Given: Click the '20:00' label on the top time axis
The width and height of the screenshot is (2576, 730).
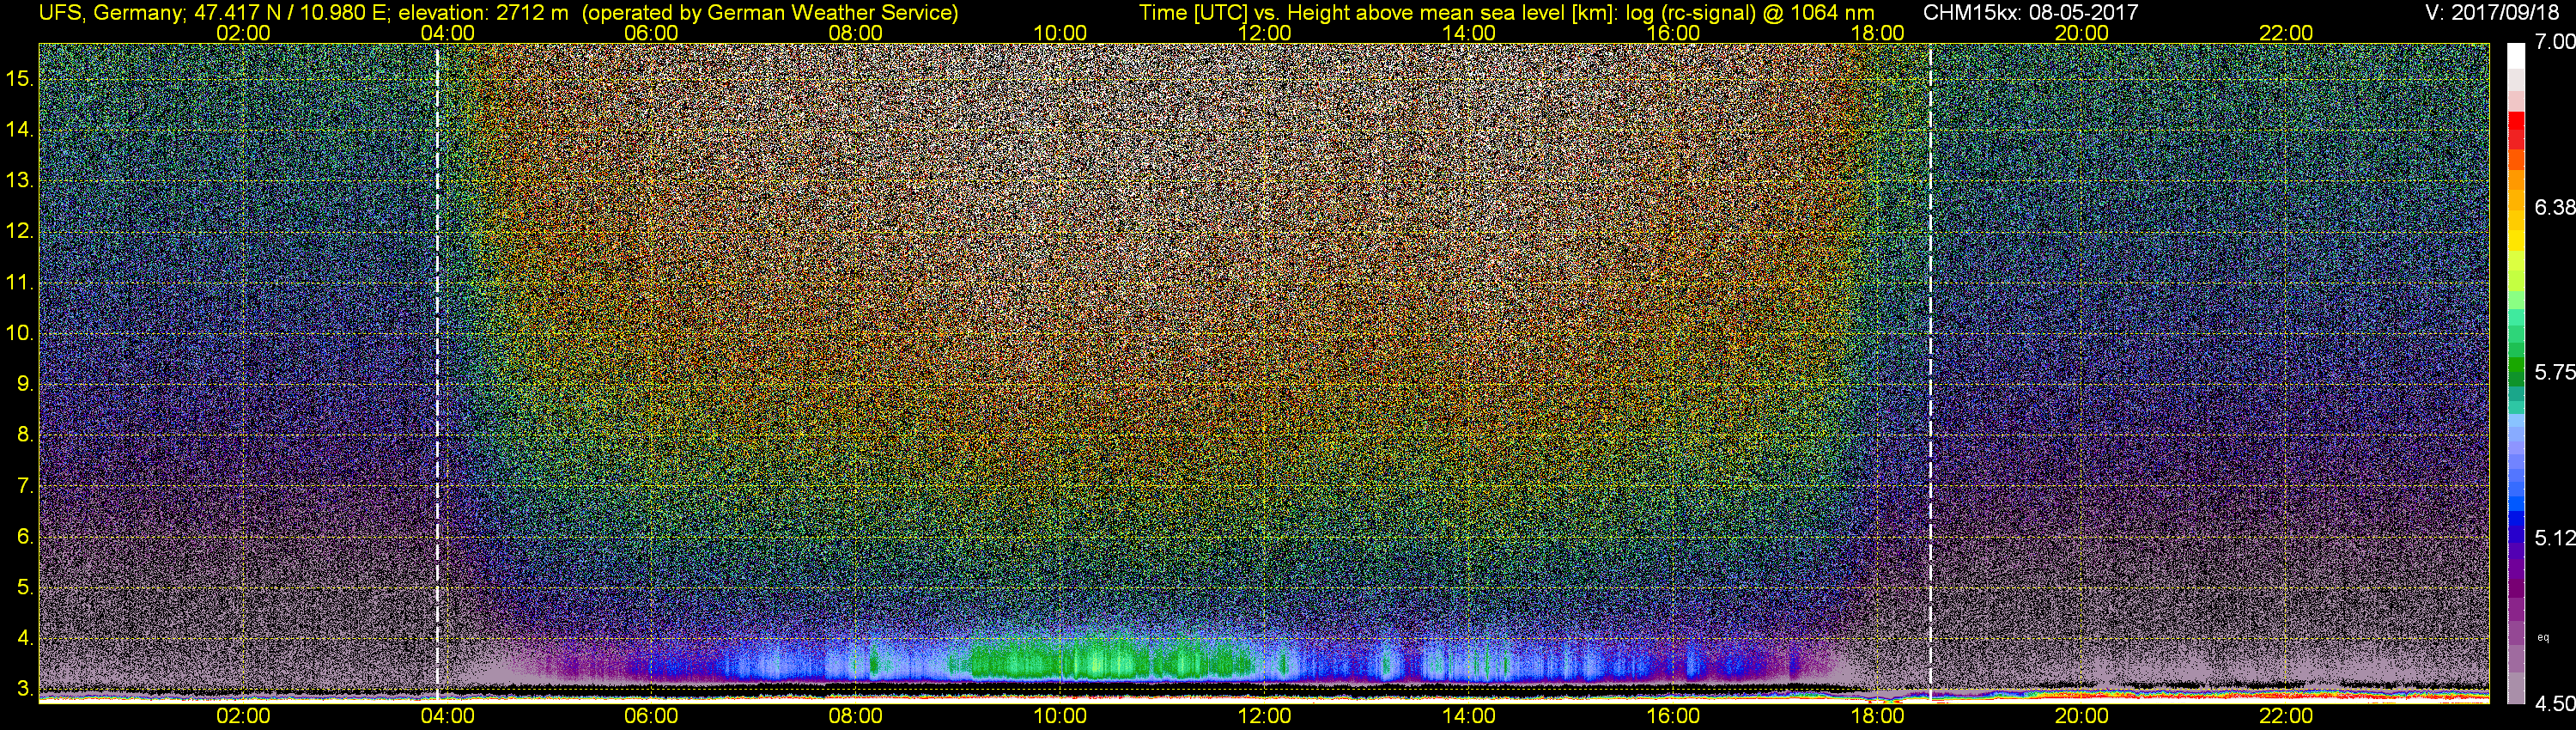Looking at the screenshot, I should point(2082,33).
